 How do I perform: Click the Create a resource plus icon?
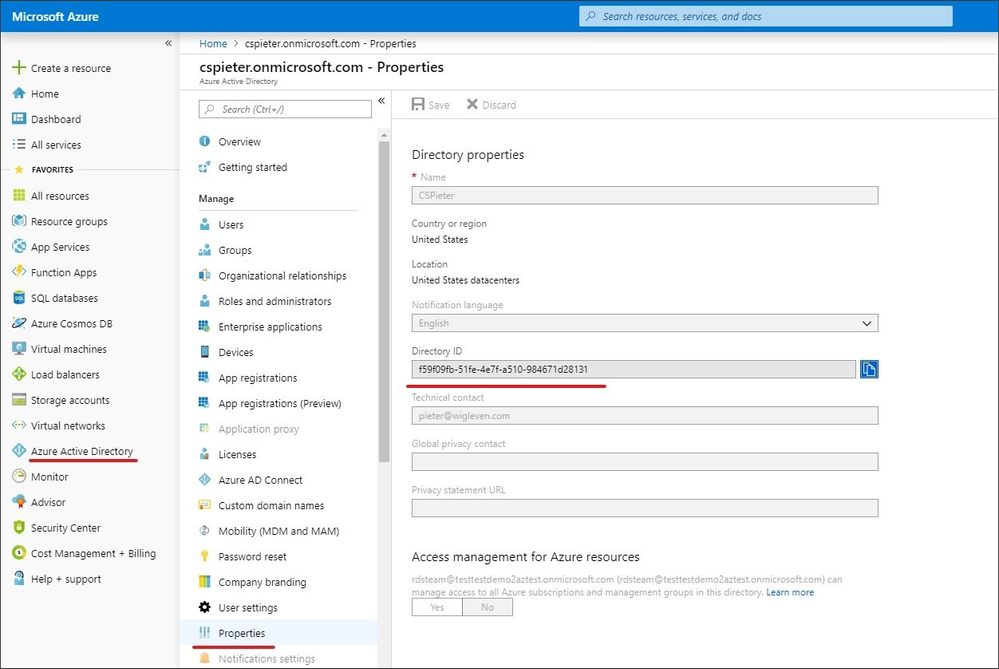click(19, 68)
